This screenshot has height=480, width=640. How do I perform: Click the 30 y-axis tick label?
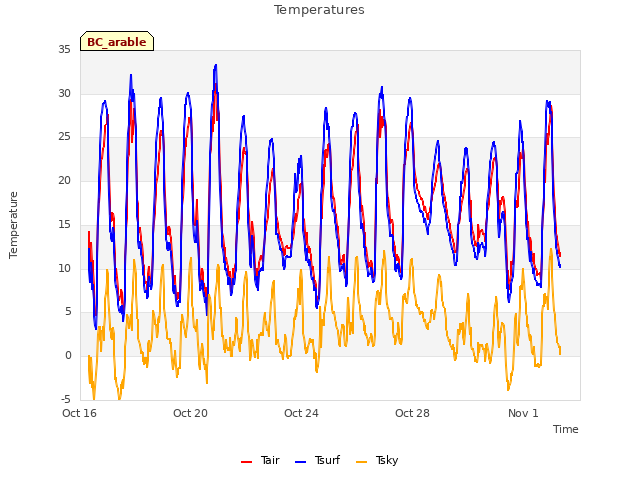(x=64, y=93)
